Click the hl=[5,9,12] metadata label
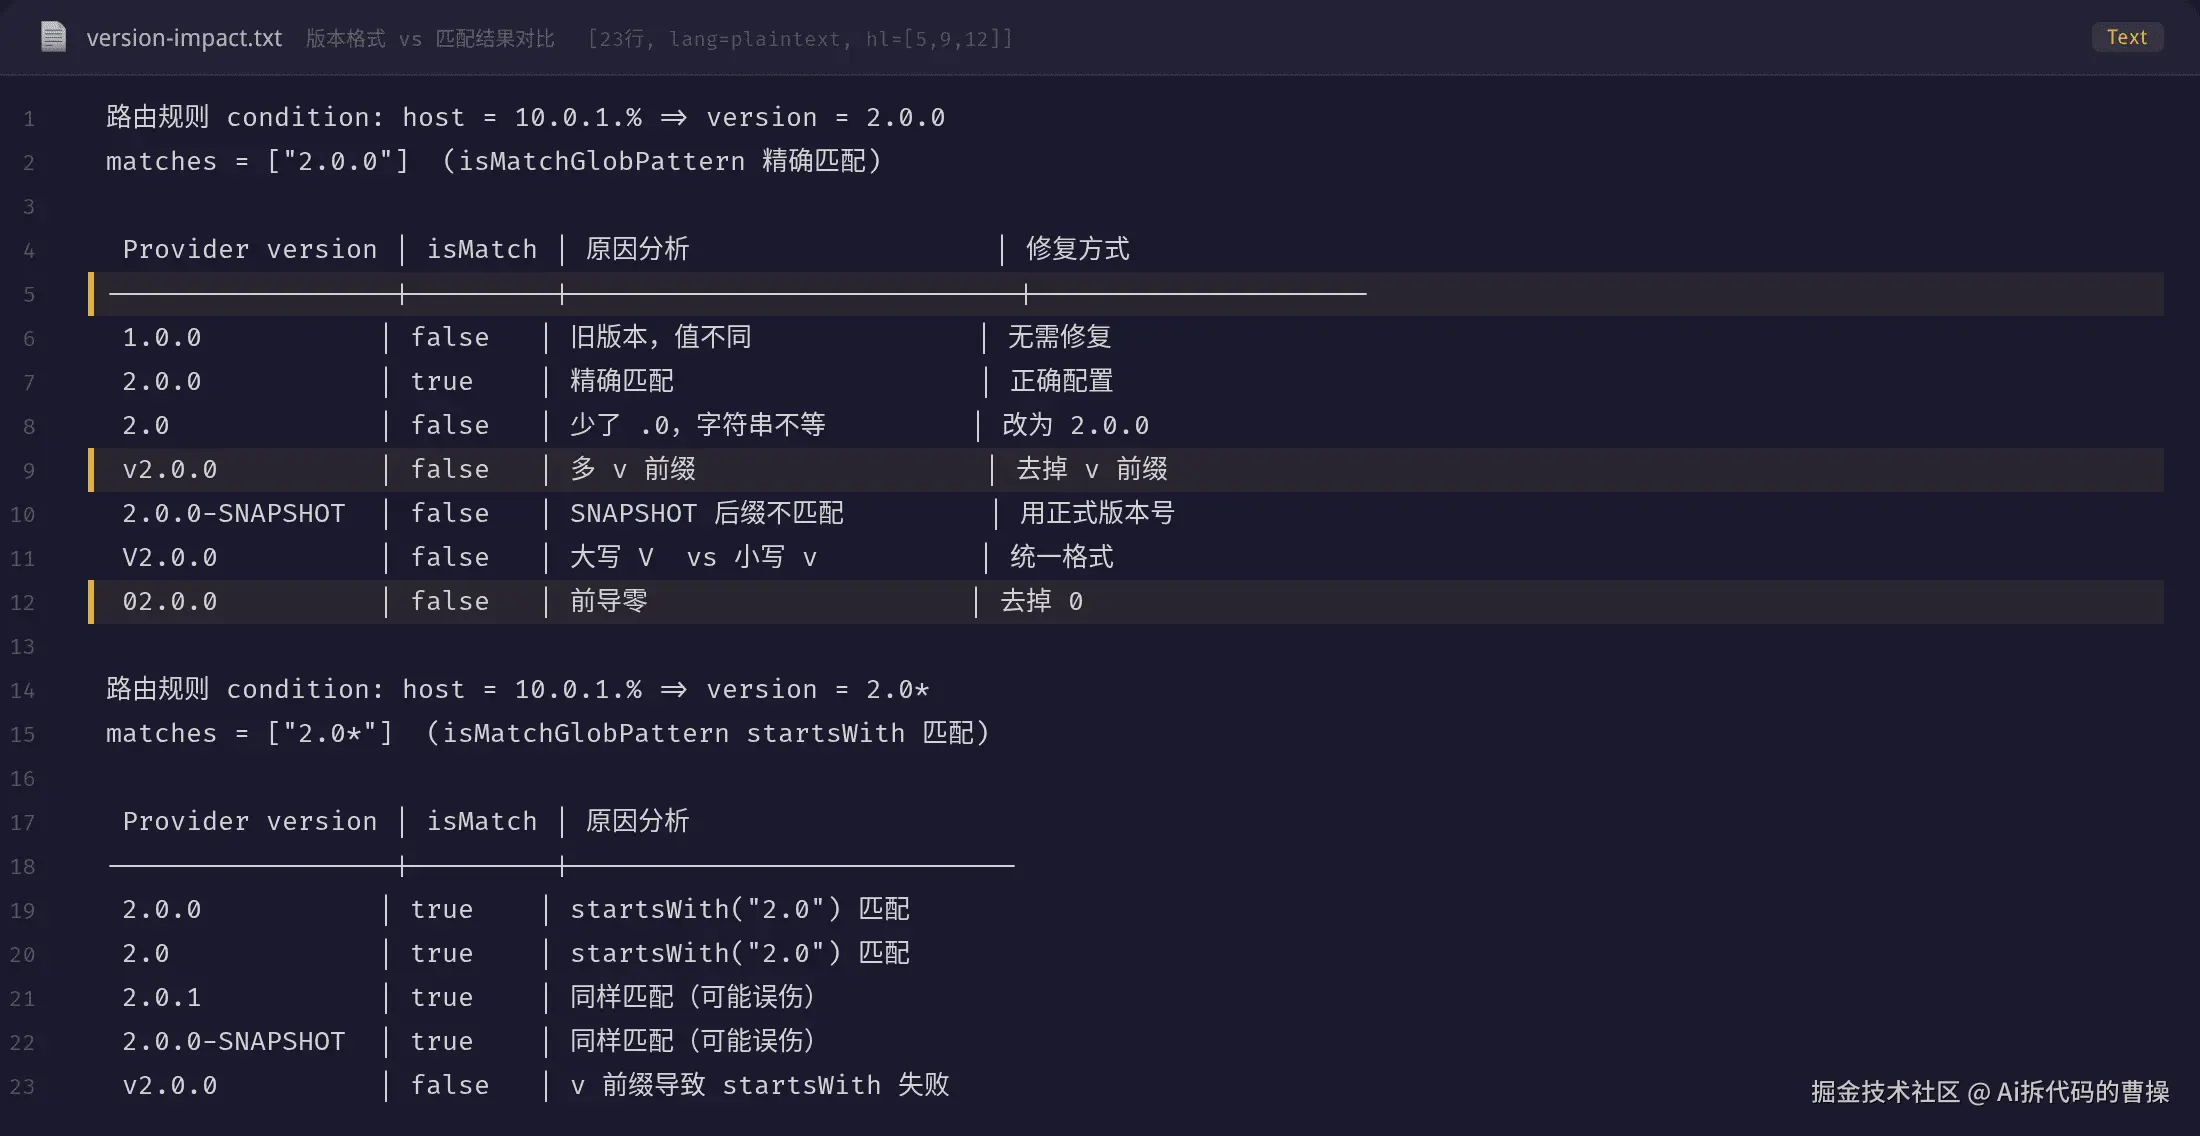This screenshot has height=1136, width=2200. click(x=939, y=38)
